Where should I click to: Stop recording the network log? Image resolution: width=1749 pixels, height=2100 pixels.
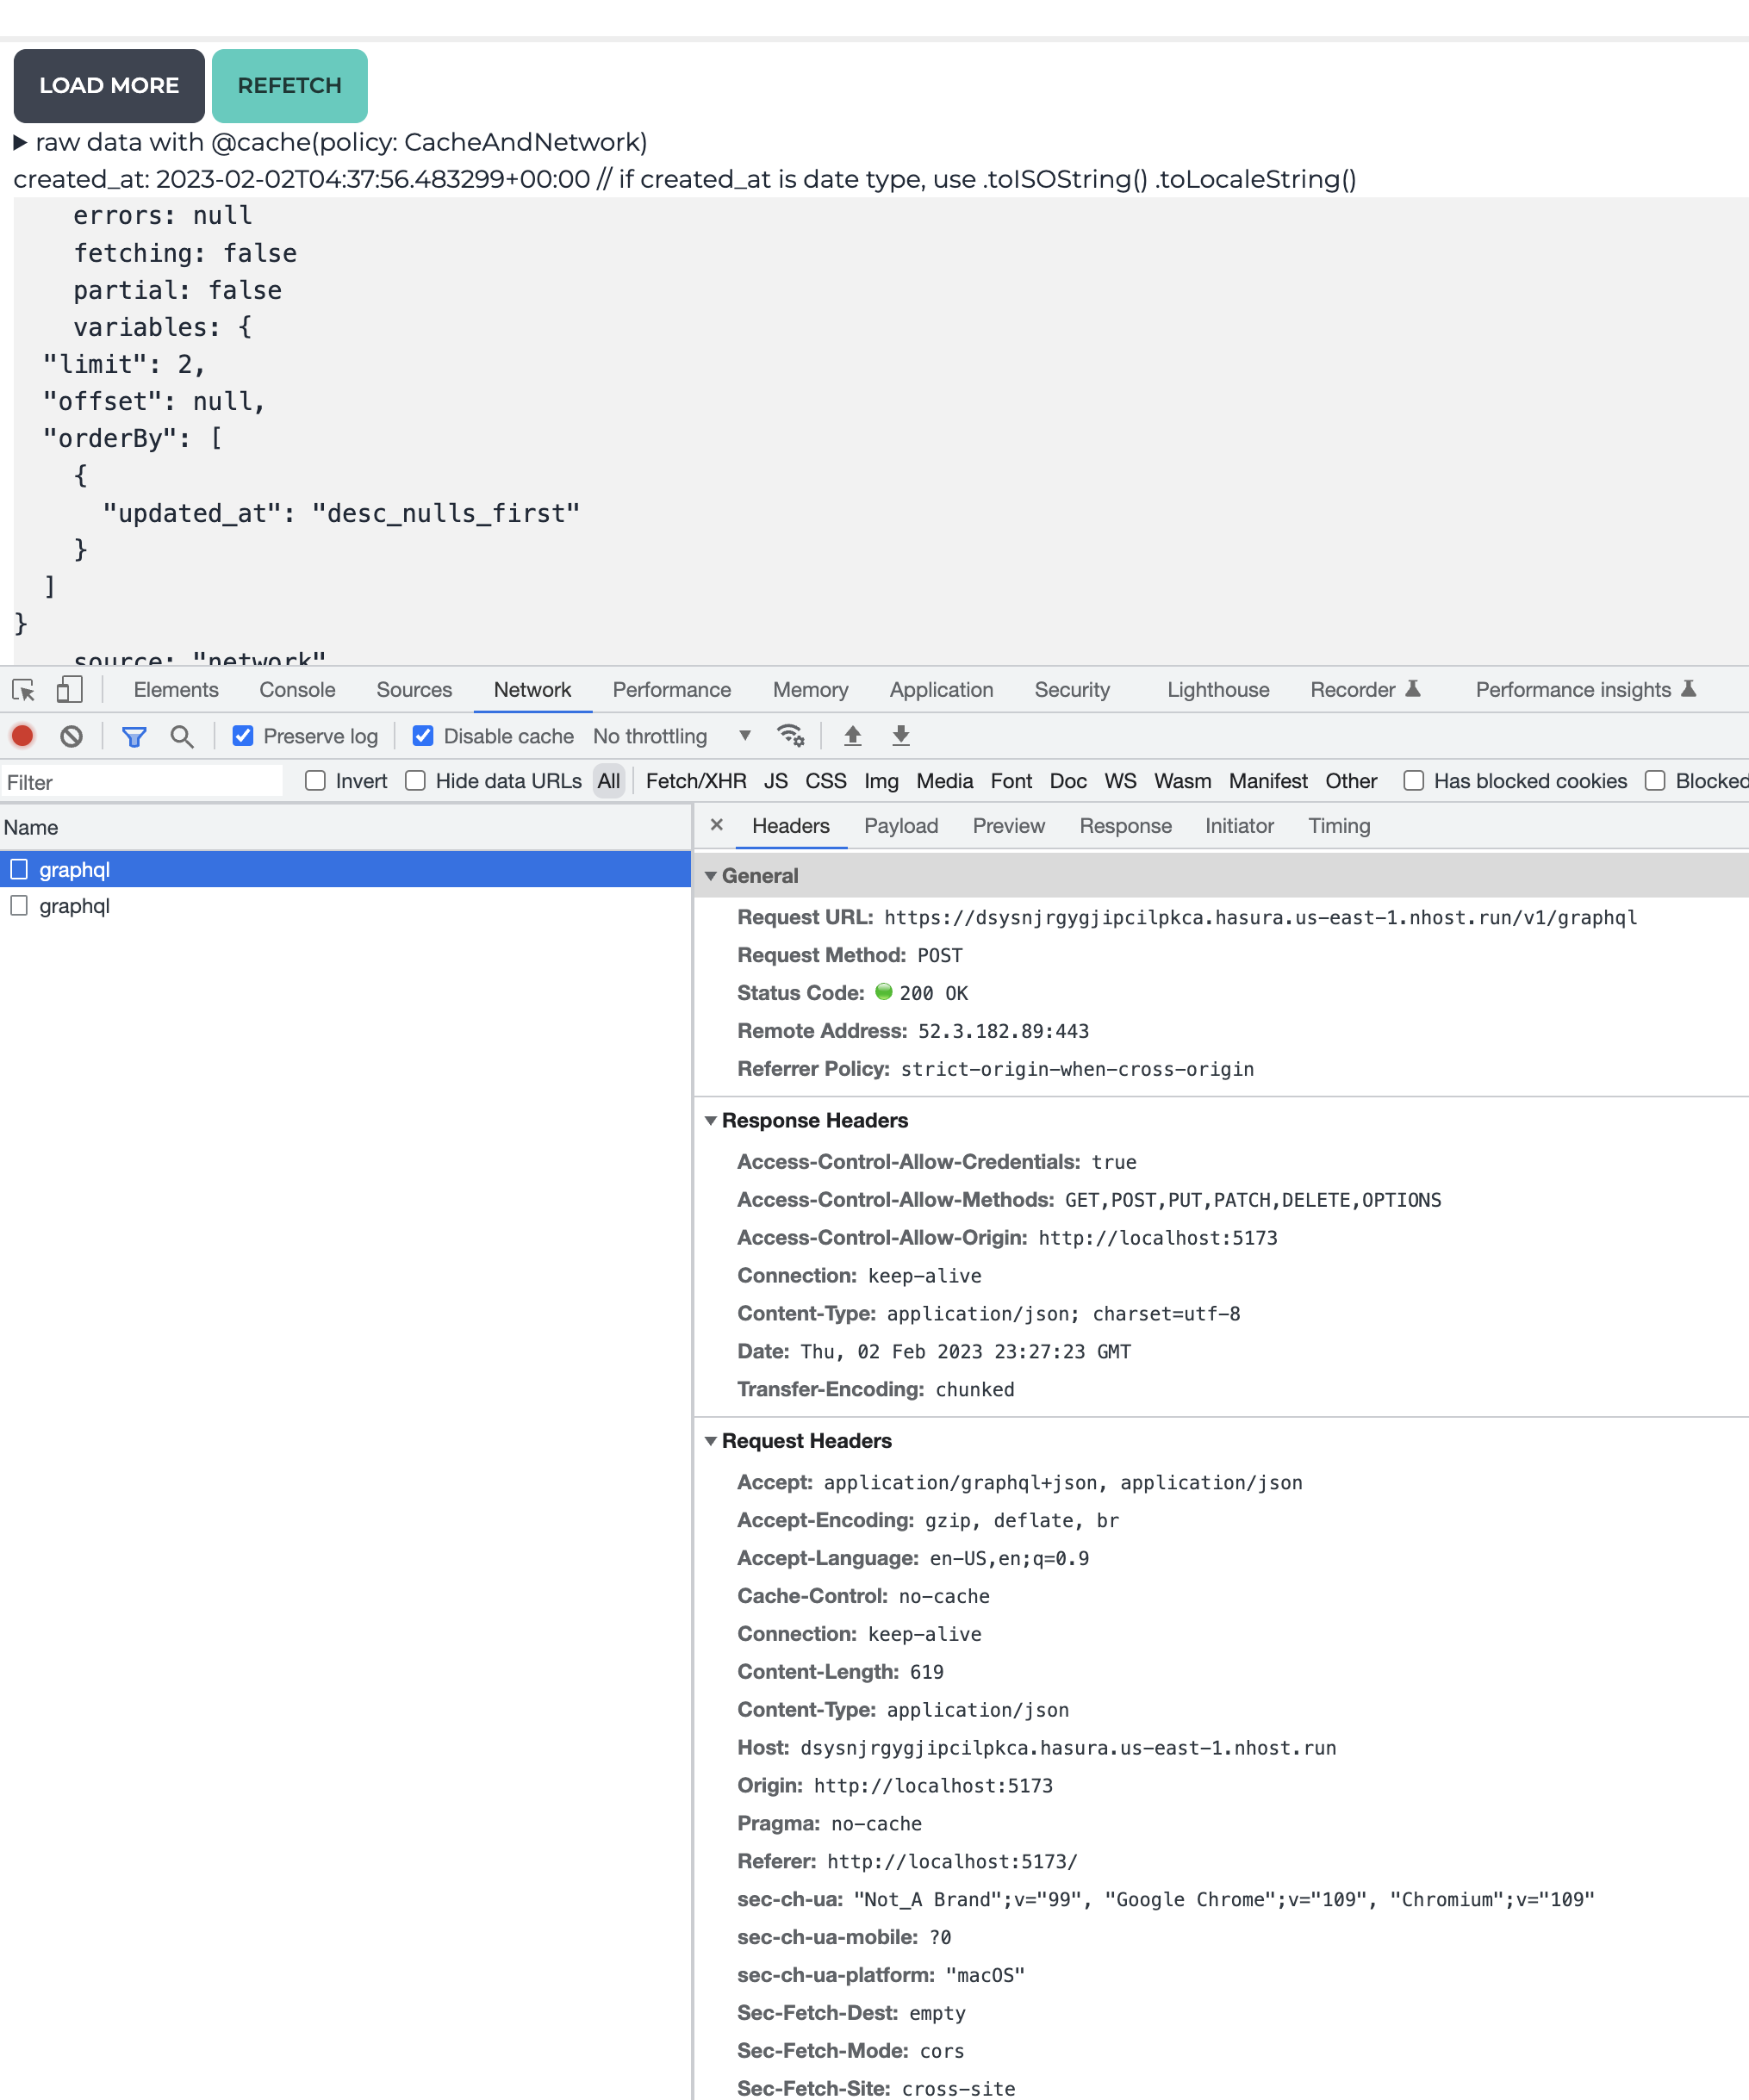tap(22, 736)
